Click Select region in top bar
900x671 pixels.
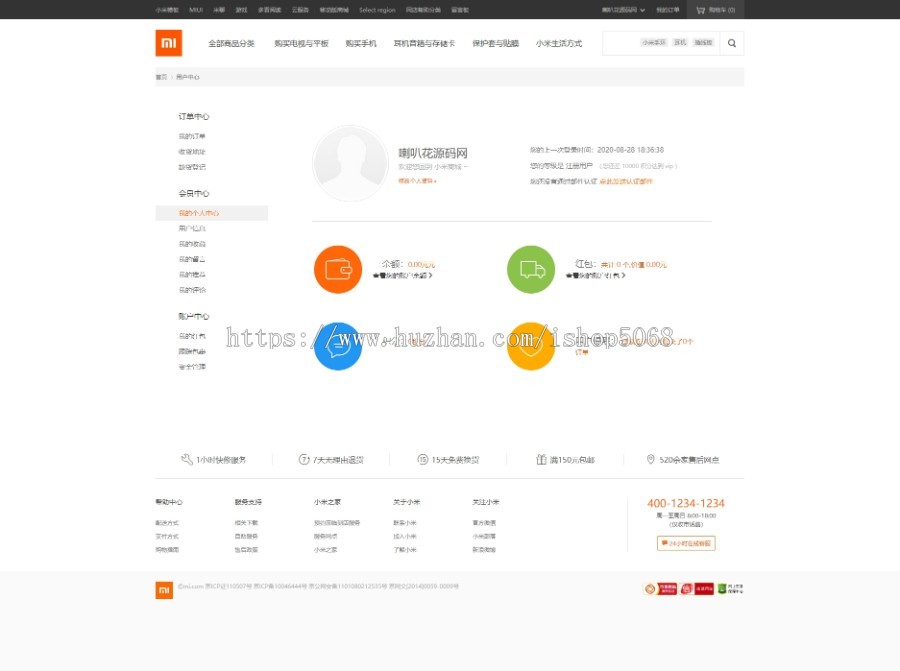point(377,10)
